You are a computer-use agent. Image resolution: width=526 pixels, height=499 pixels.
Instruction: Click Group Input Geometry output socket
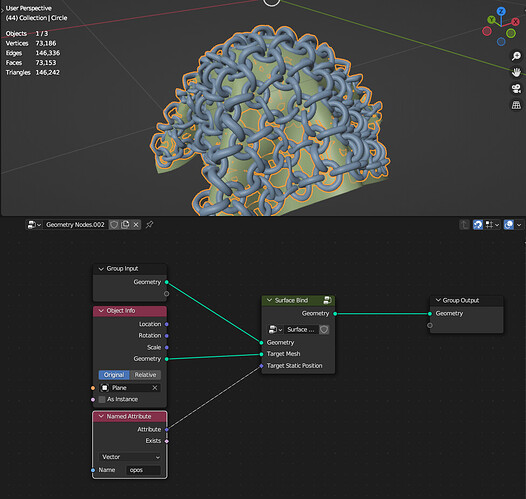(167, 282)
